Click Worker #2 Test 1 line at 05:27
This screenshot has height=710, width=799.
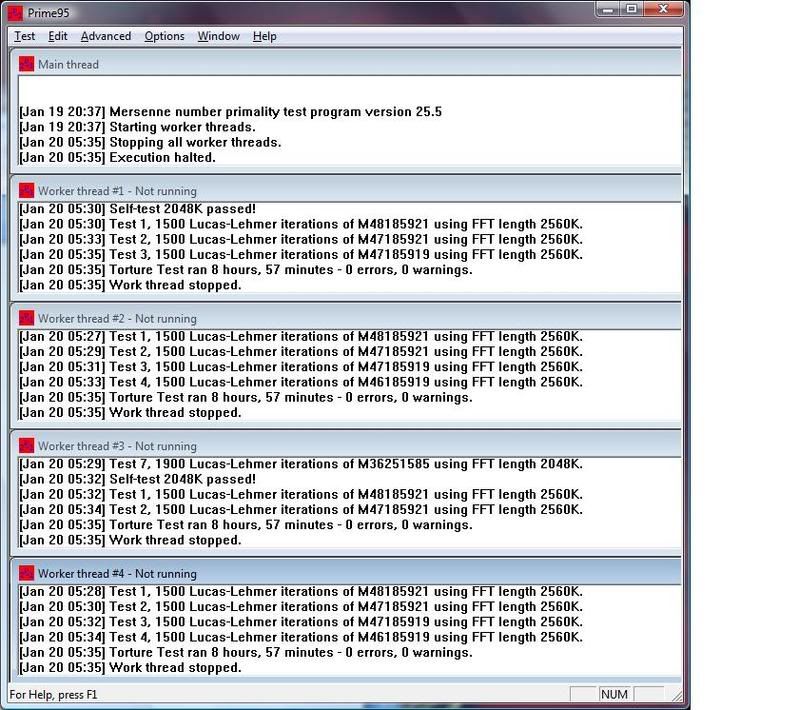click(x=301, y=336)
